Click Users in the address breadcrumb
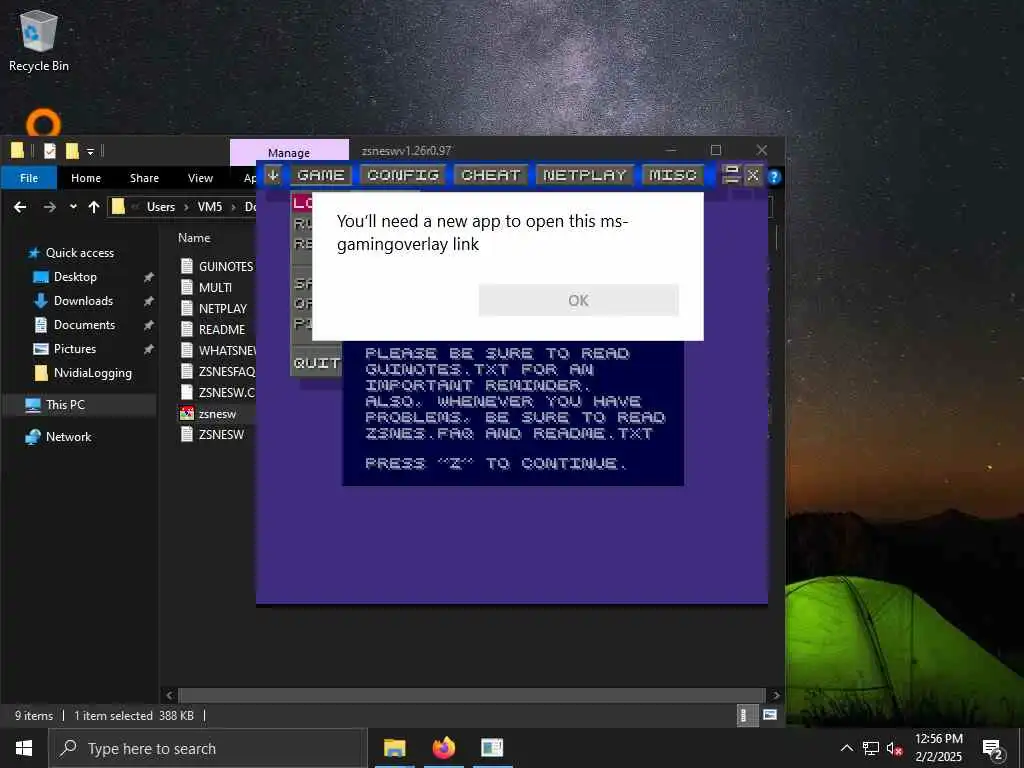This screenshot has width=1024, height=768. click(161, 207)
